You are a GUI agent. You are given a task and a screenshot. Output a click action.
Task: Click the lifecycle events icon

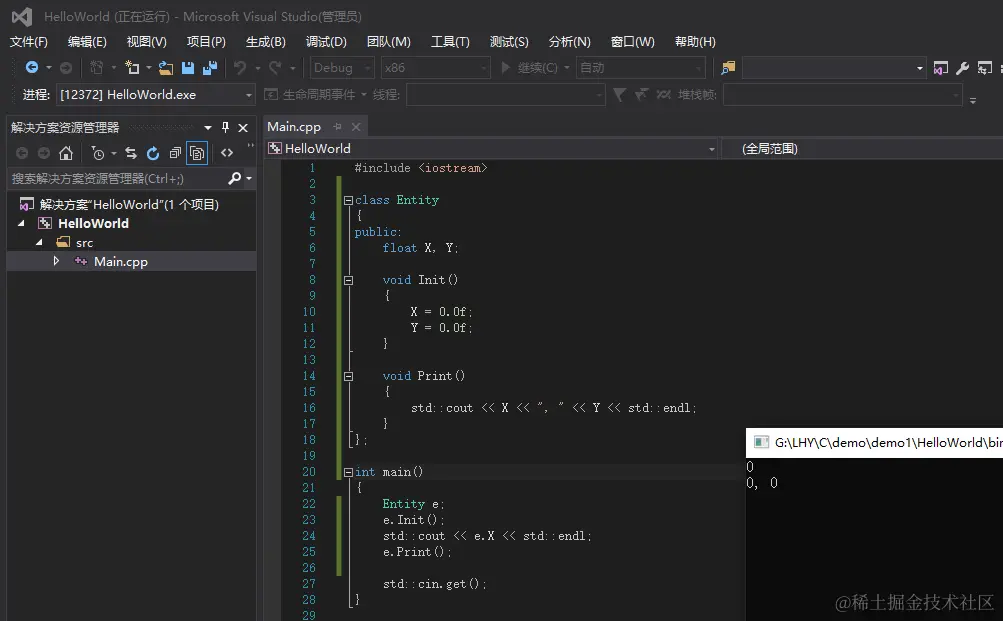point(271,95)
